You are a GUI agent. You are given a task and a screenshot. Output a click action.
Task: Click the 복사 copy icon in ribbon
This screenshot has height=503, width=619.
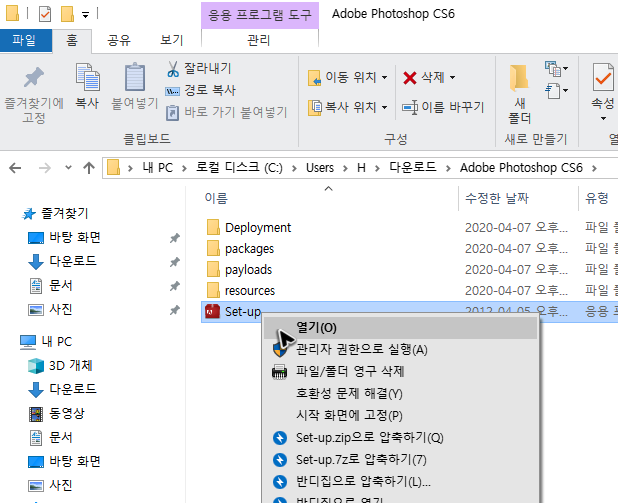(x=87, y=77)
